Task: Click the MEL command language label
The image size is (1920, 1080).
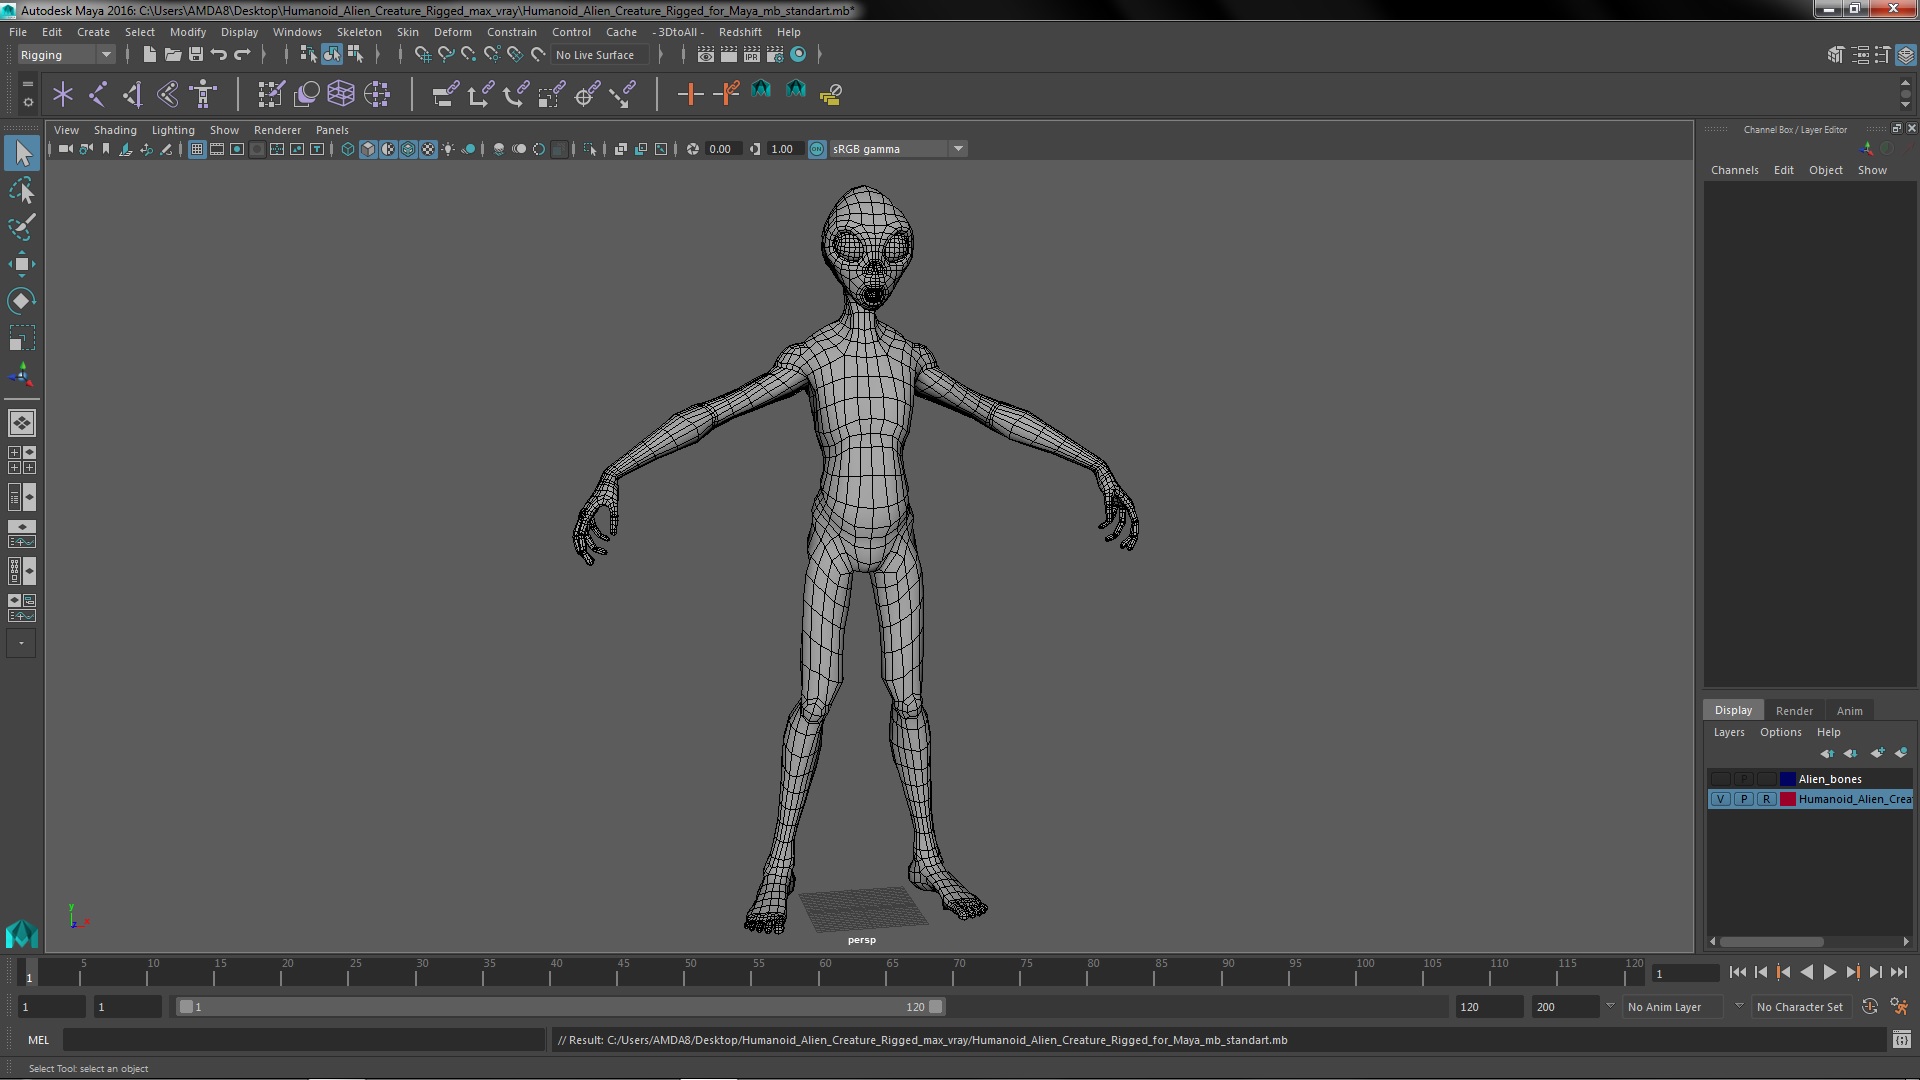Action: coord(38,1040)
